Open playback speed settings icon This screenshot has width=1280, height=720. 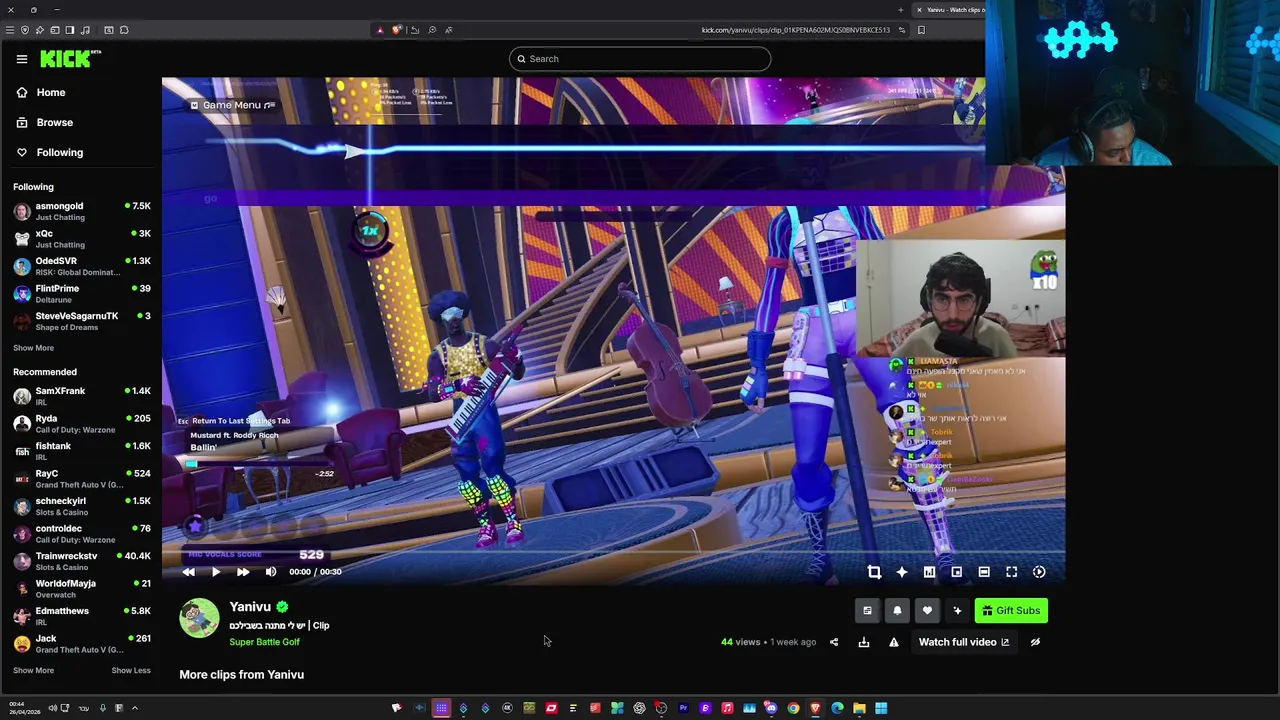[x=1039, y=572]
